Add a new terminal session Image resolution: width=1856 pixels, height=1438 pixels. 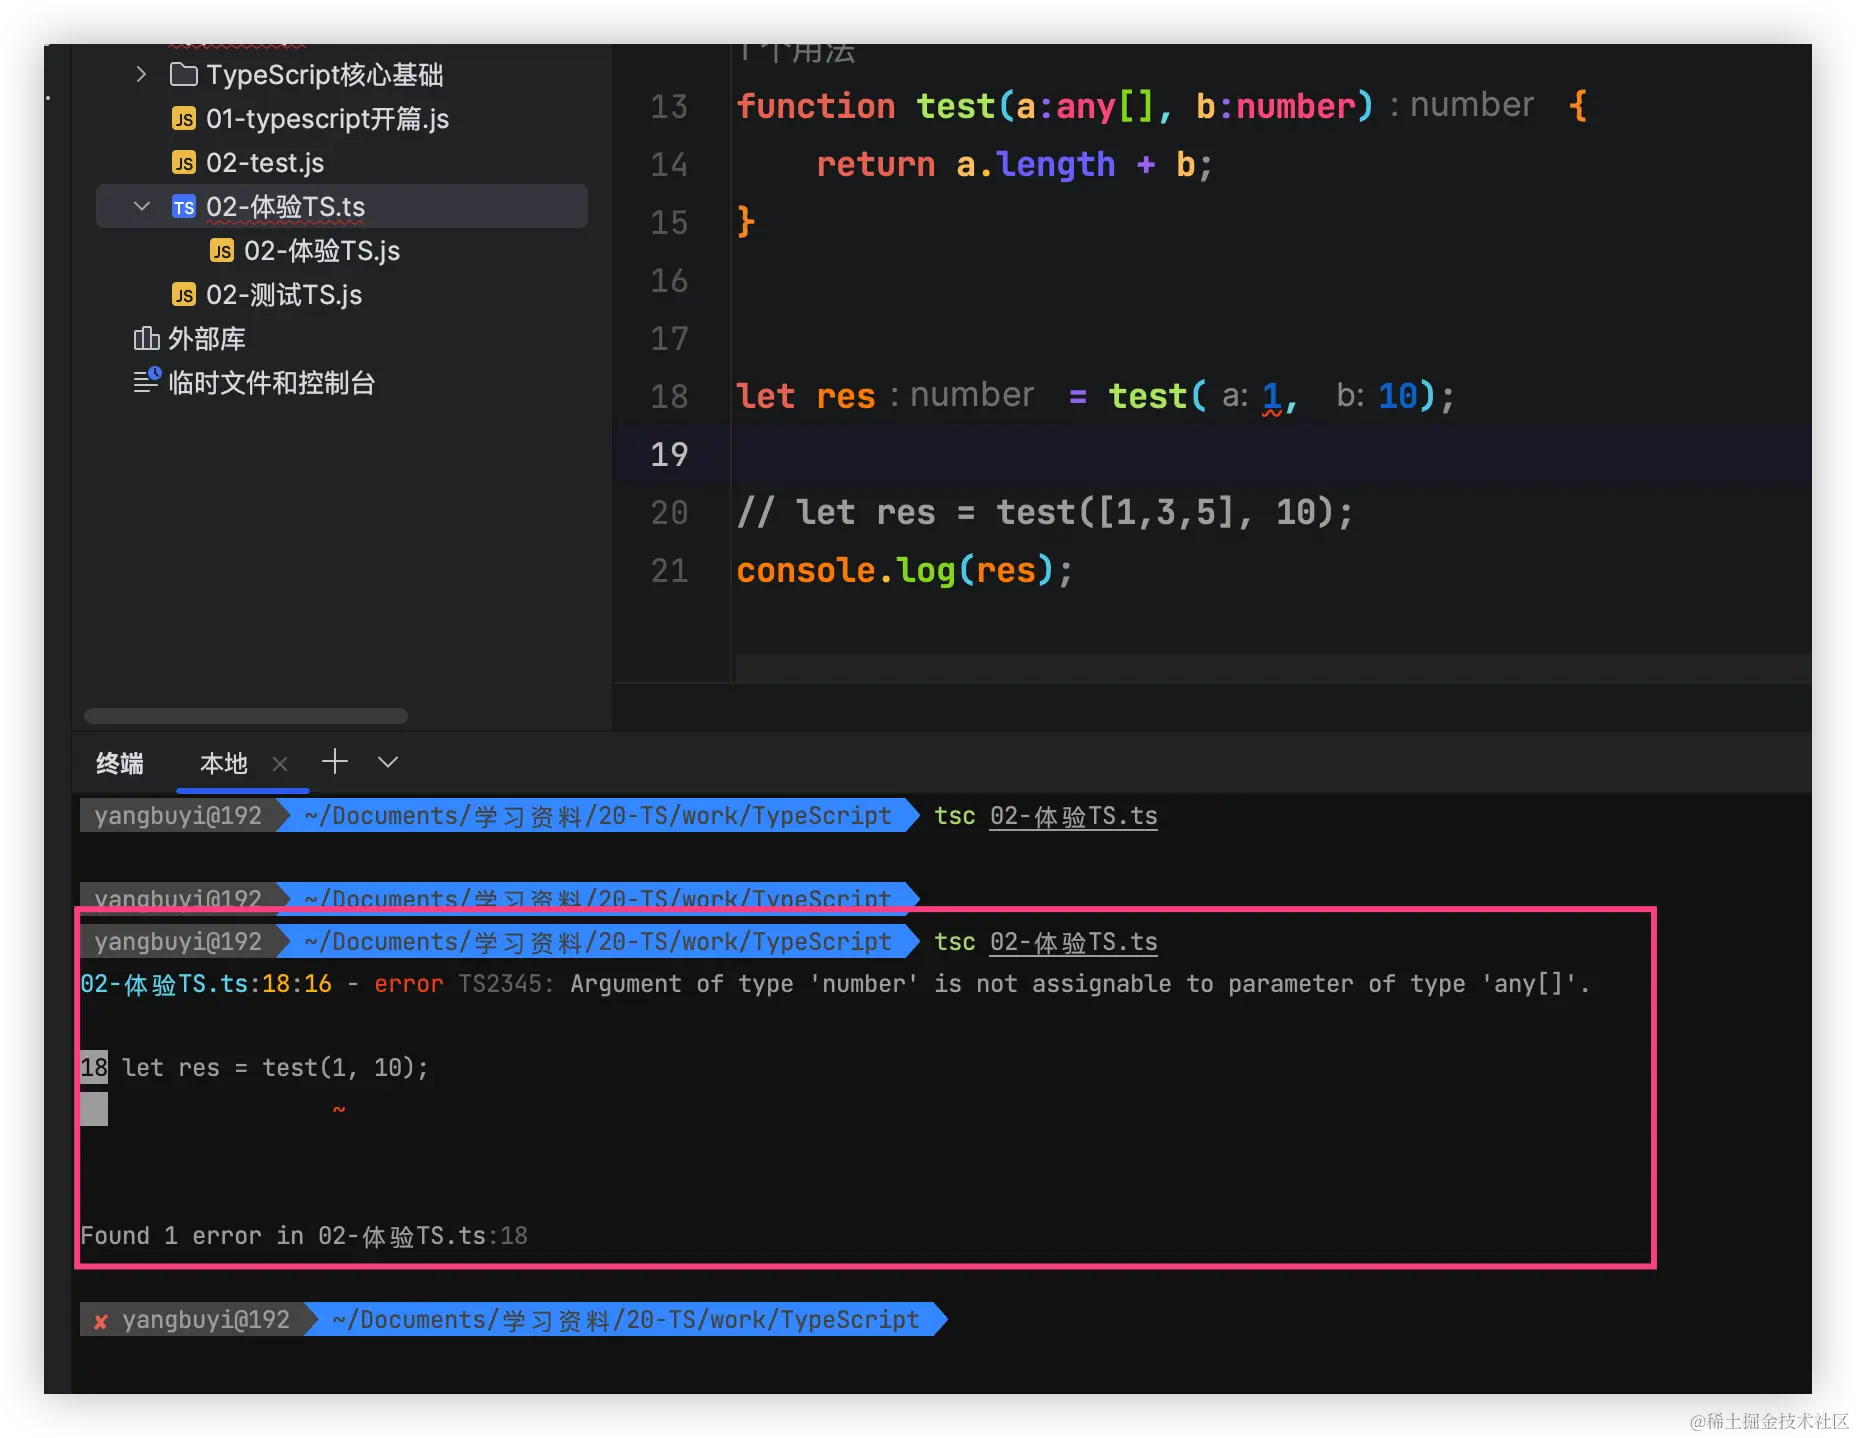pyautogui.click(x=335, y=762)
